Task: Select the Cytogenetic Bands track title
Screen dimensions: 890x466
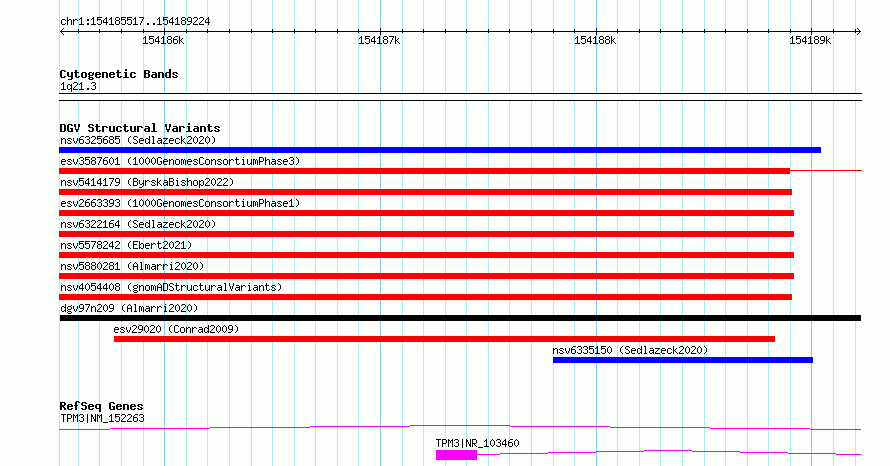Action: point(119,74)
